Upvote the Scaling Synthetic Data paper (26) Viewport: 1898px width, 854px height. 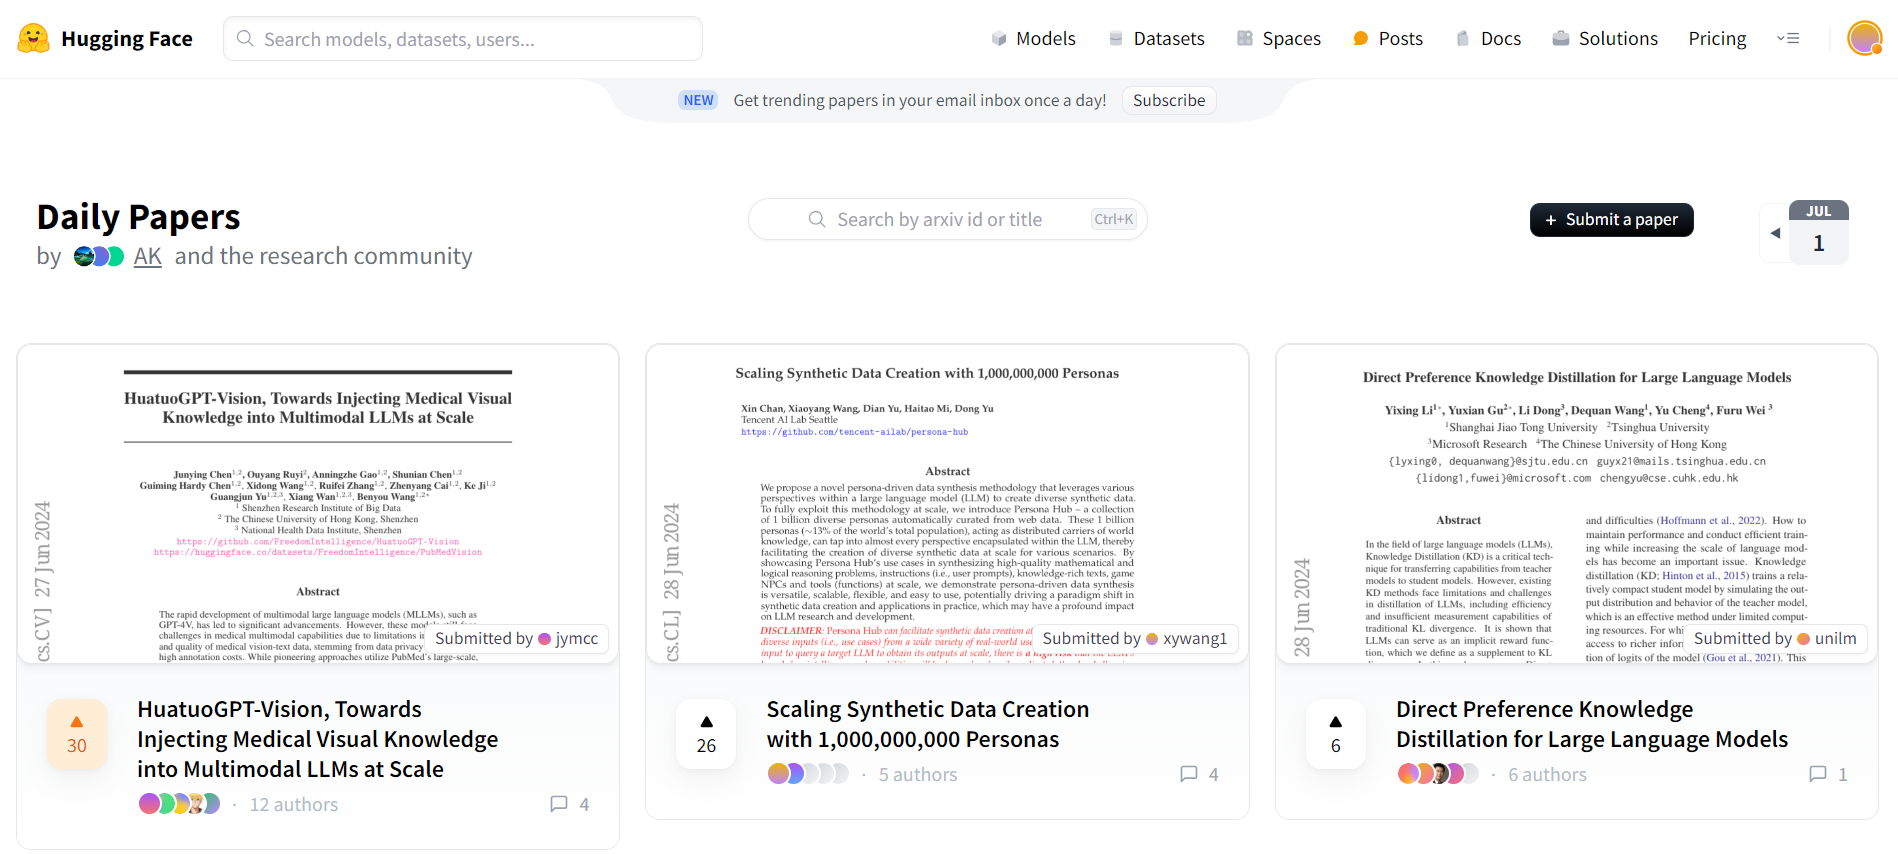tap(706, 735)
